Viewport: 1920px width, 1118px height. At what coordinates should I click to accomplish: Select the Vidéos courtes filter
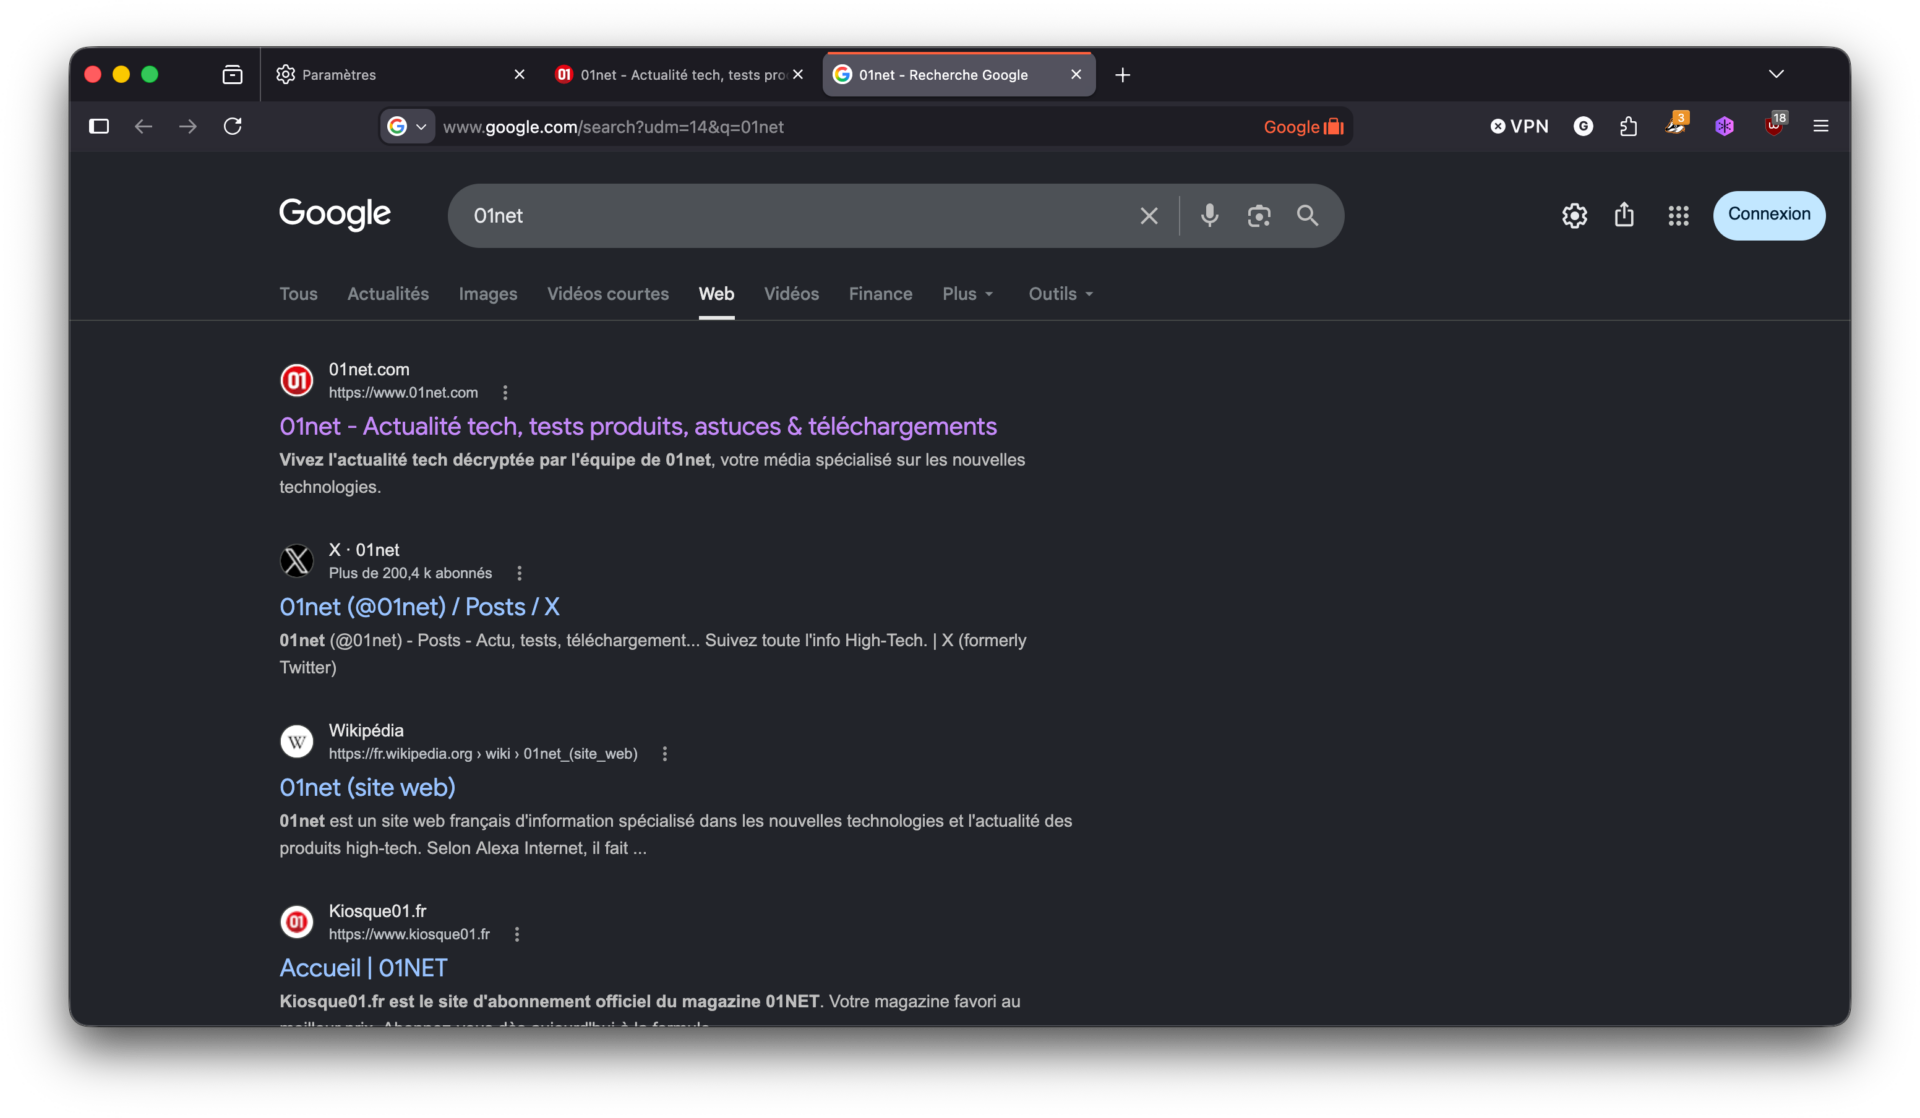608,294
